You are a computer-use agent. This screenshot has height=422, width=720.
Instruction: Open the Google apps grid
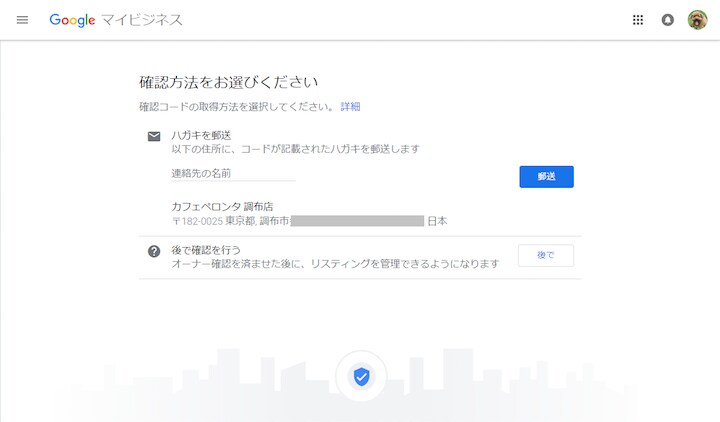638,20
